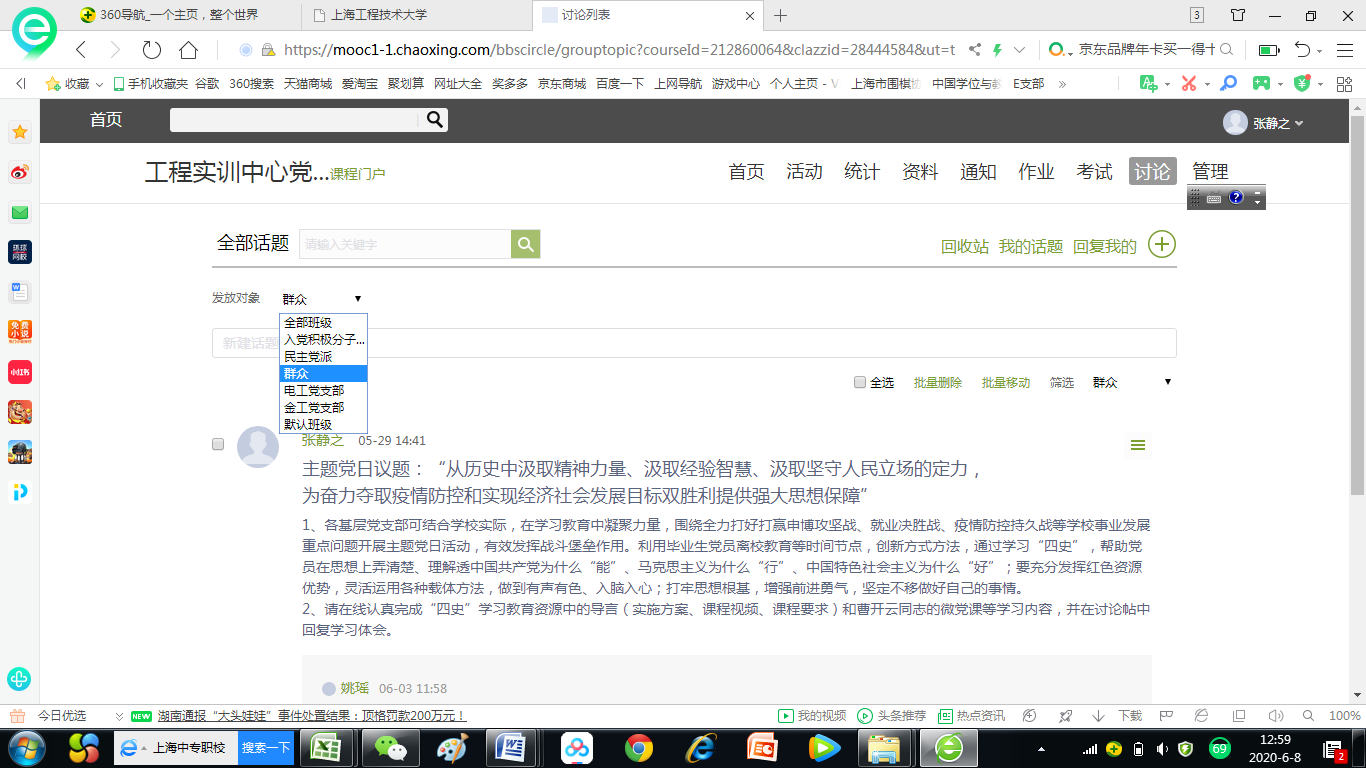Click the magnifier in top dark bar
This screenshot has height=768, width=1366.
coord(435,120)
